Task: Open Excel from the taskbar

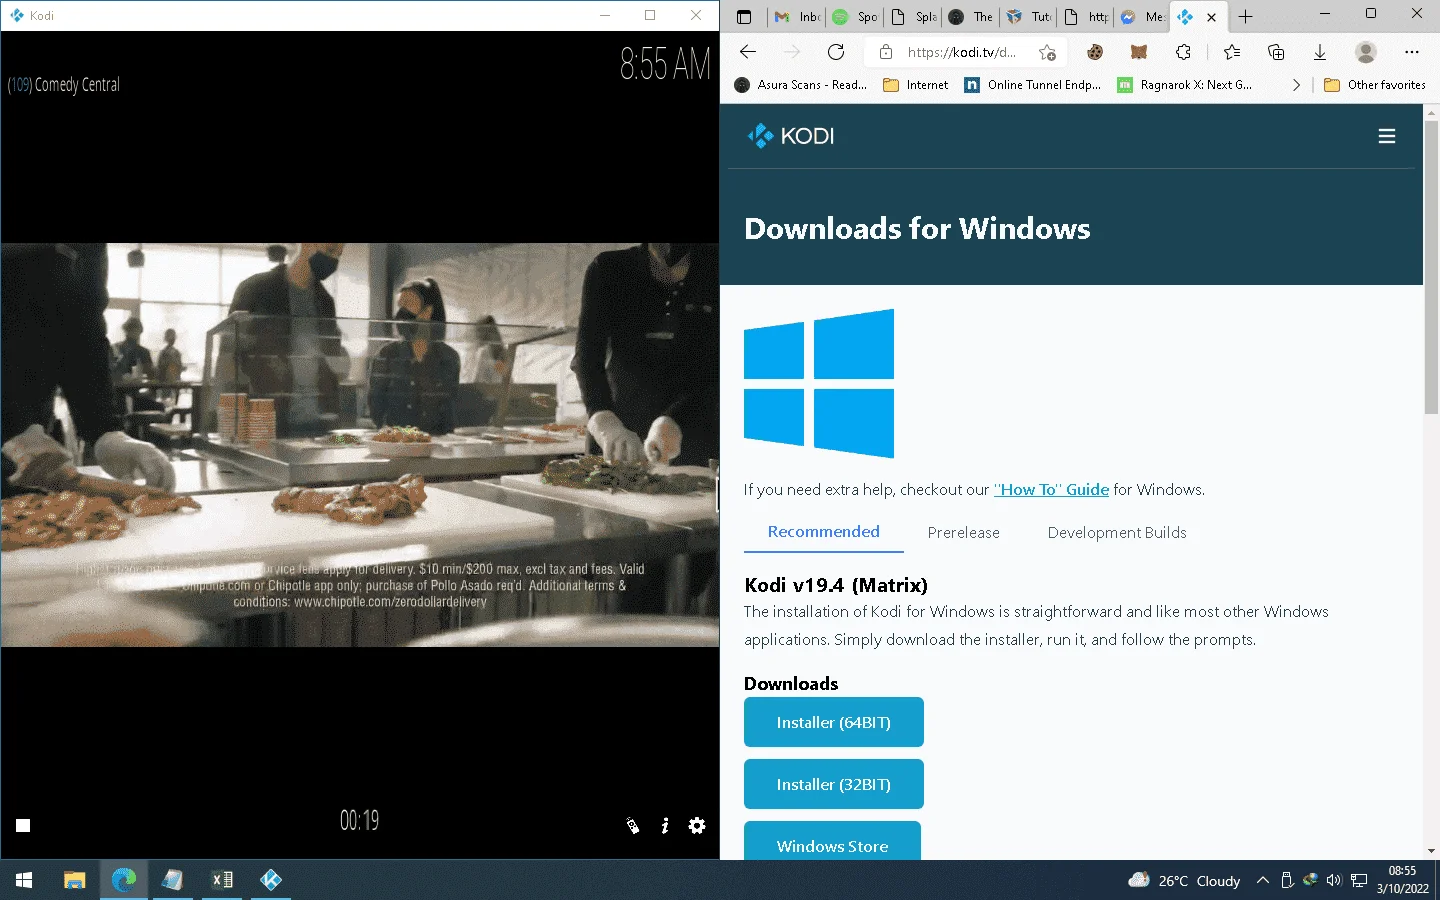Action: [x=222, y=880]
